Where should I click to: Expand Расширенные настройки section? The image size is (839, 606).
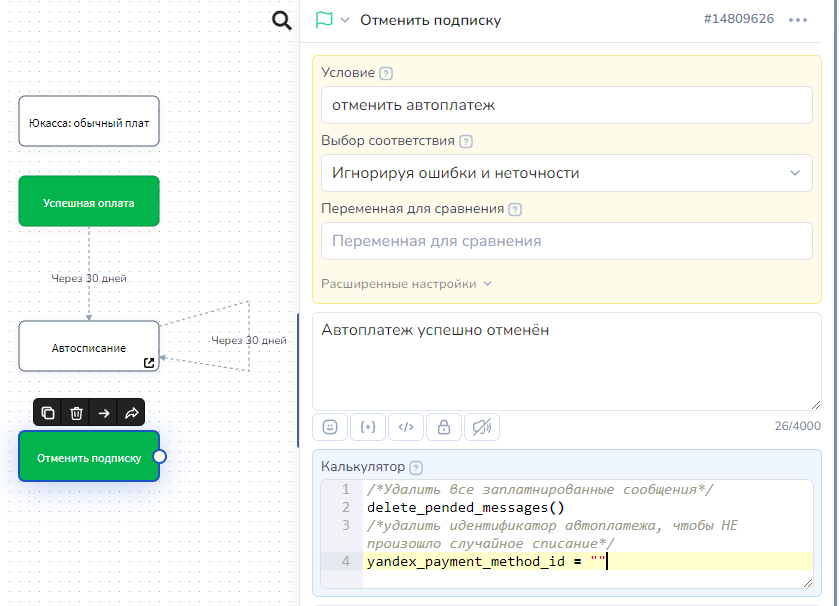click(x=406, y=284)
